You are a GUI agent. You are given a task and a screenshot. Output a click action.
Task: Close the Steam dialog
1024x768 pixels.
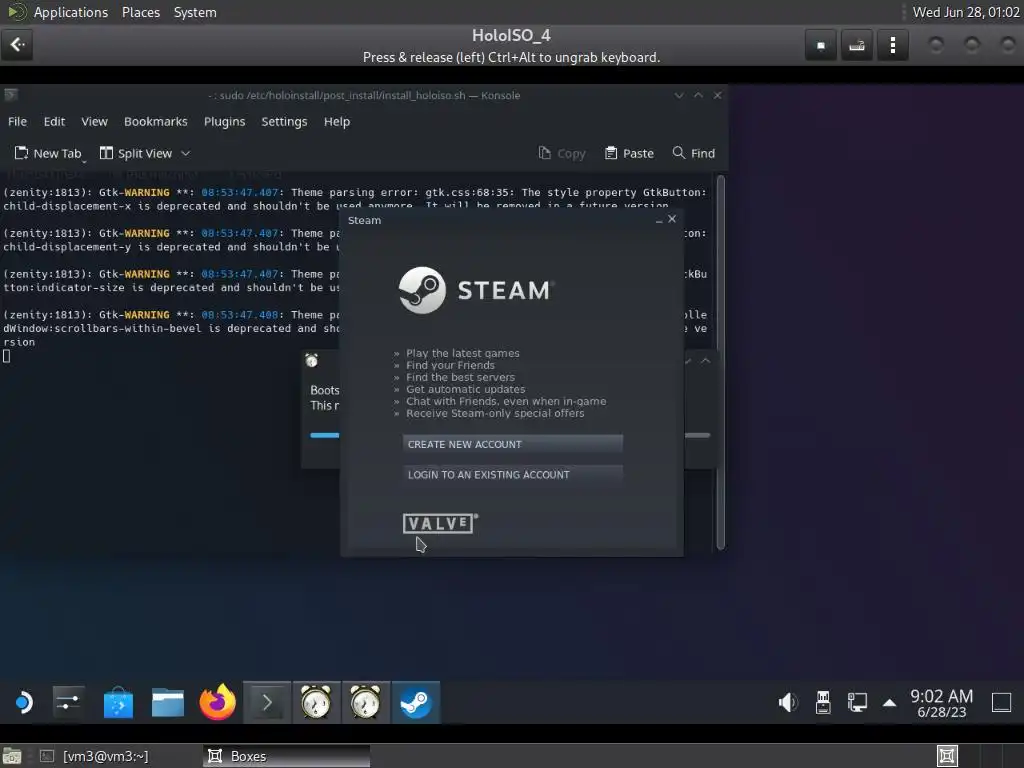[x=672, y=219]
